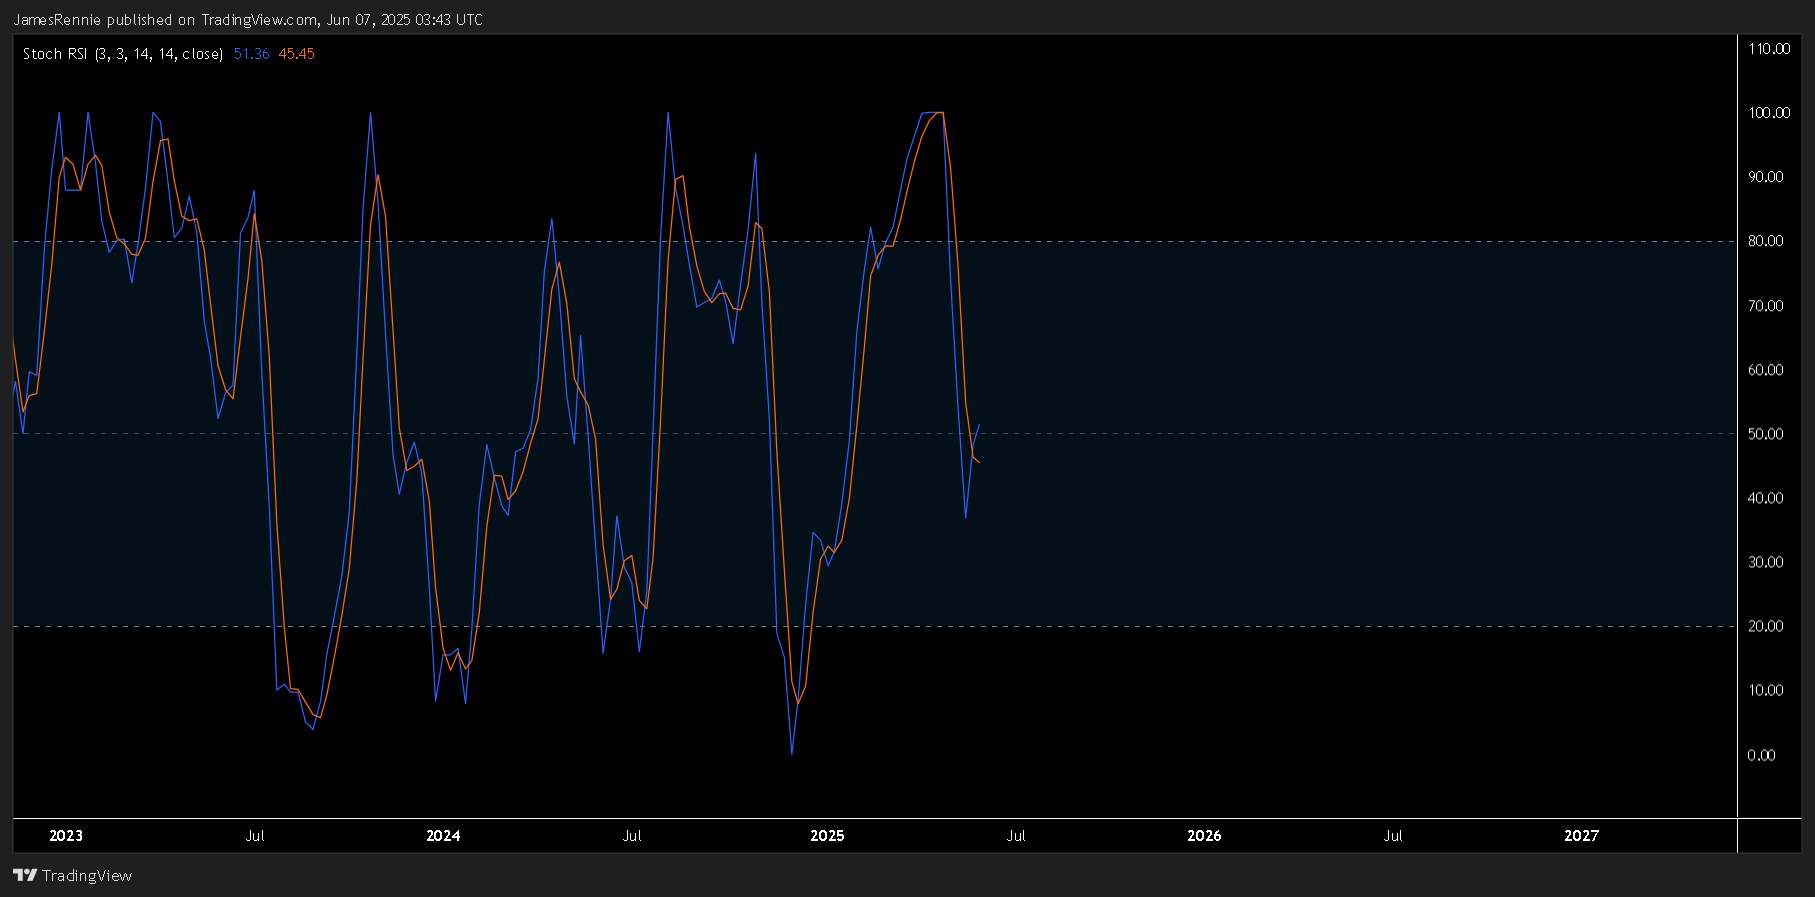Click the 2023 time axis label
Viewport: 1815px width, 897px height.
[66, 836]
